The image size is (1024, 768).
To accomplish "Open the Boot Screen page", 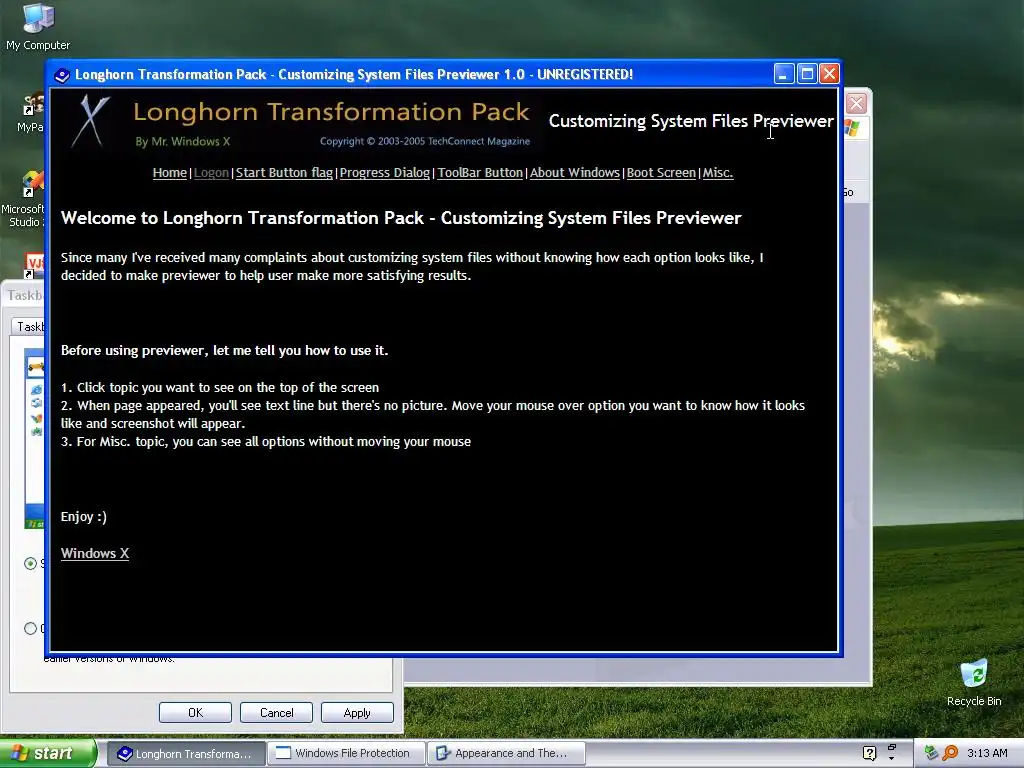I will pyautogui.click(x=661, y=172).
